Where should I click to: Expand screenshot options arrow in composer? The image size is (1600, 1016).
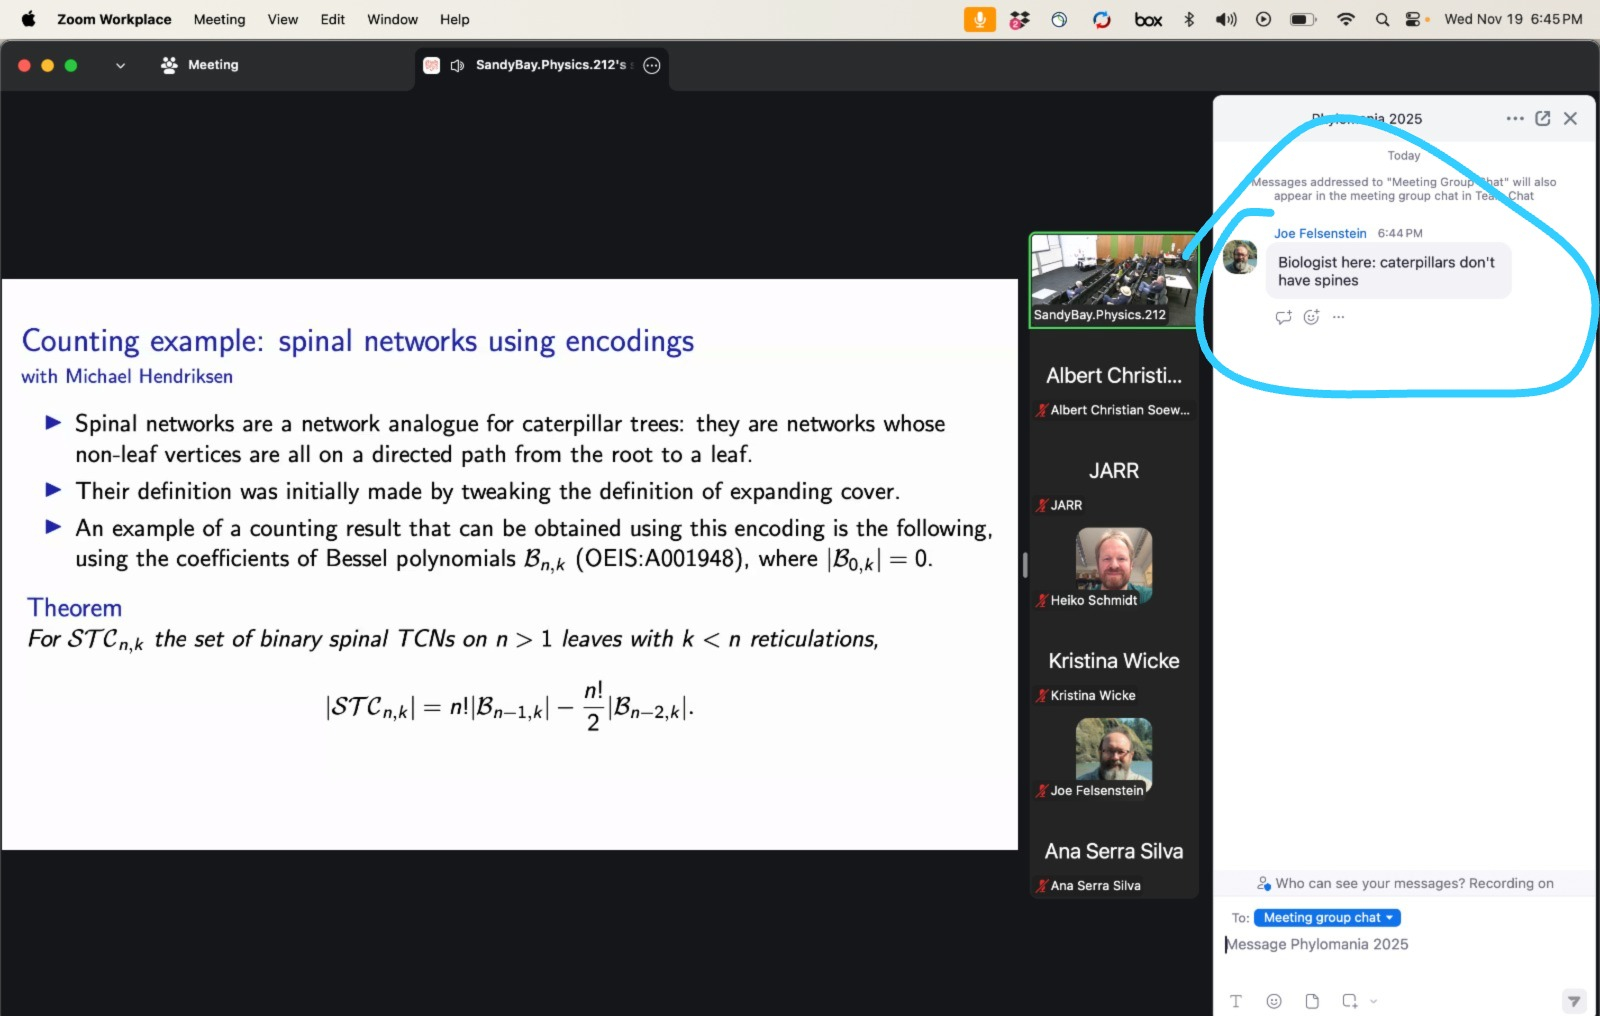click(1374, 1001)
